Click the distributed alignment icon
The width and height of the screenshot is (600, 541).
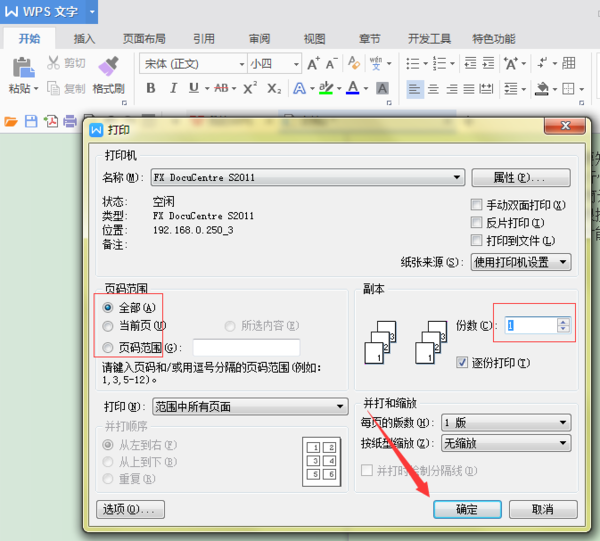(486, 89)
